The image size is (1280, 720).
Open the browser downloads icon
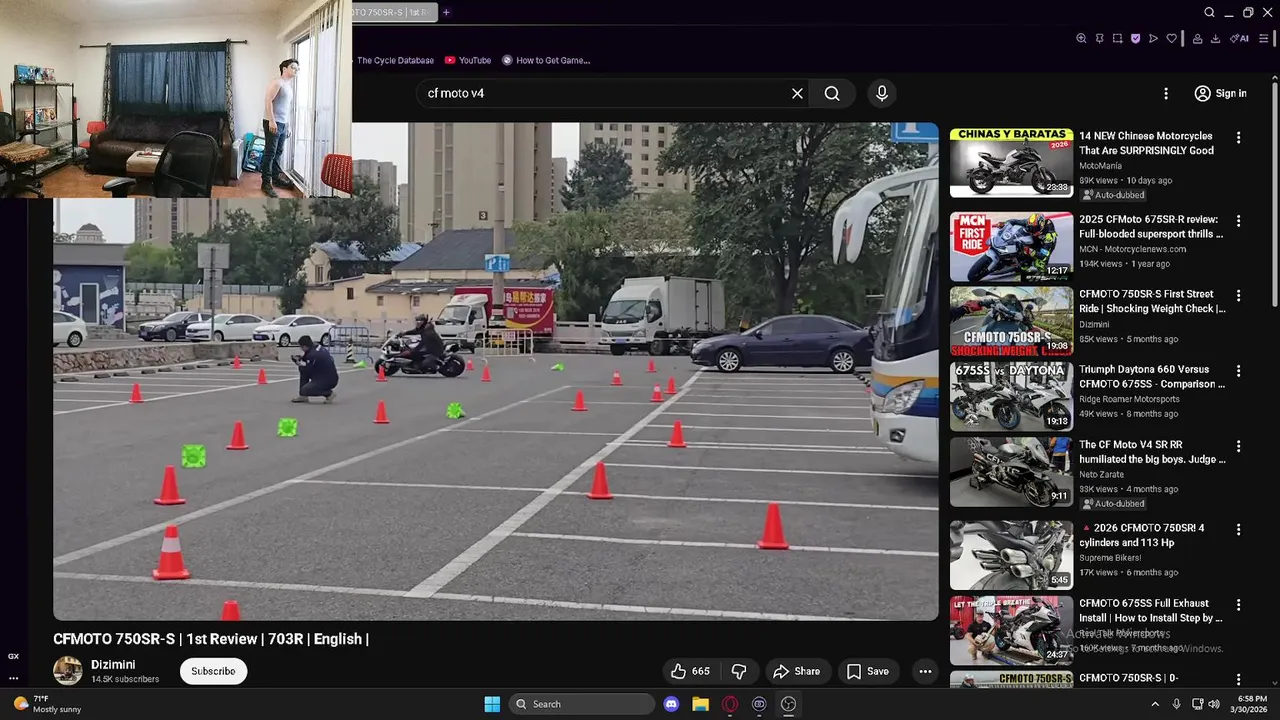coord(1215,38)
